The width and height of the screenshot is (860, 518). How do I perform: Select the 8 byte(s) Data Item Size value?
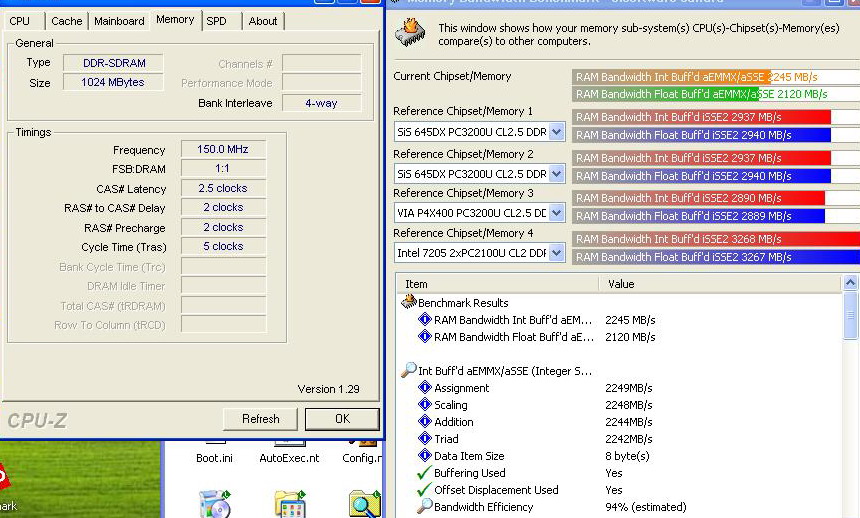[x=627, y=456]
